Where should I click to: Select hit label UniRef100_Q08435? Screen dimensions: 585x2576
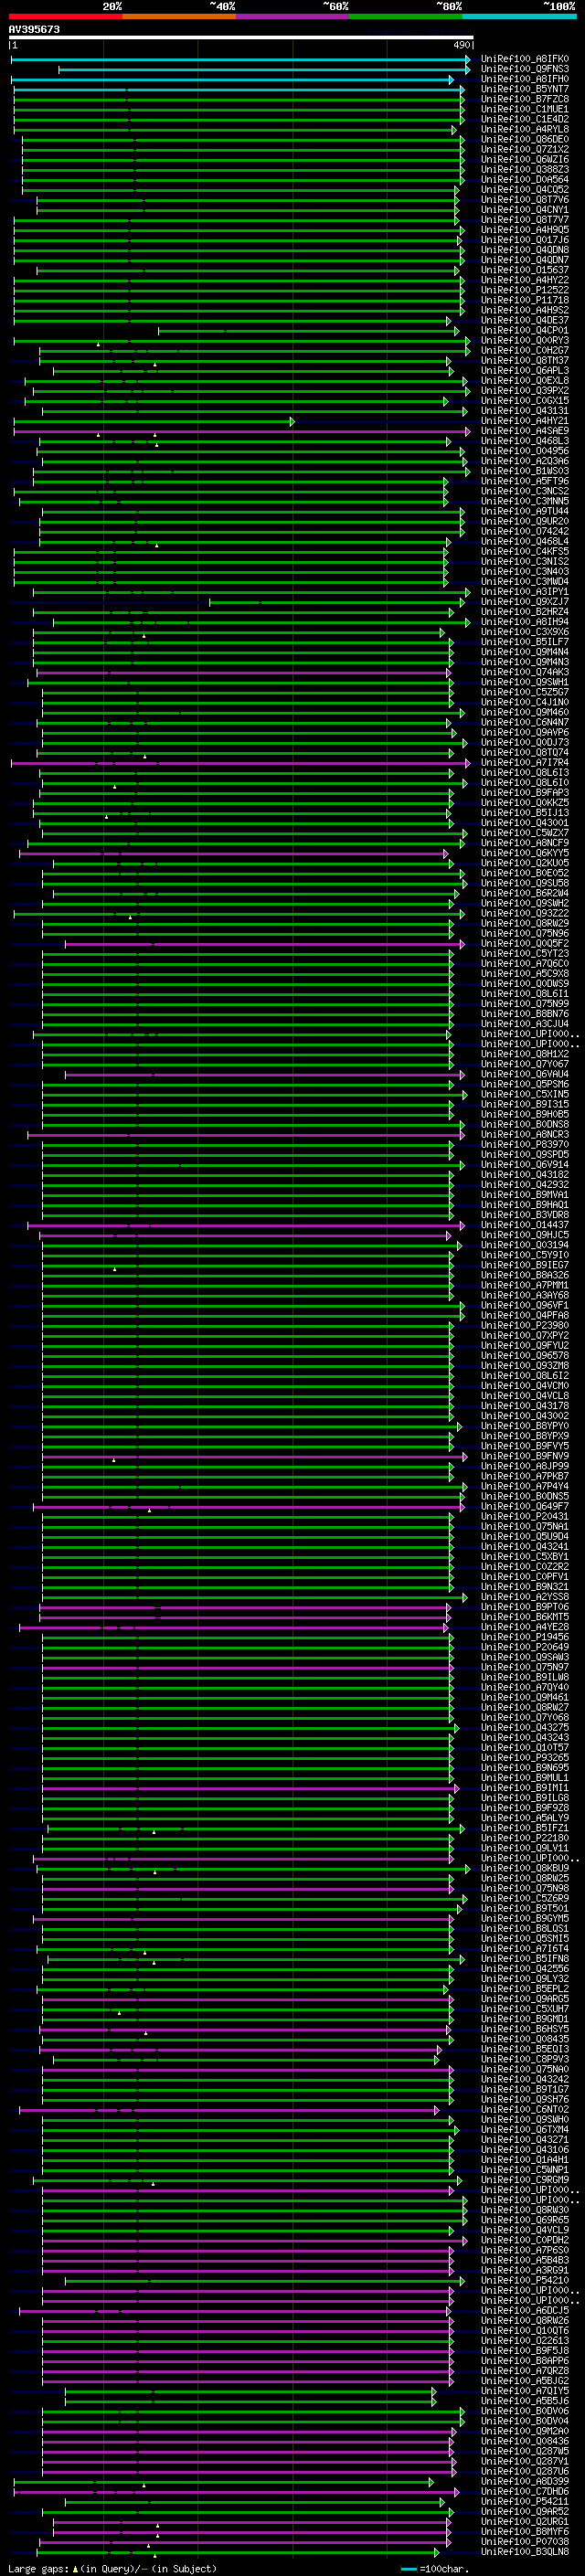[x=525, y=2039]
